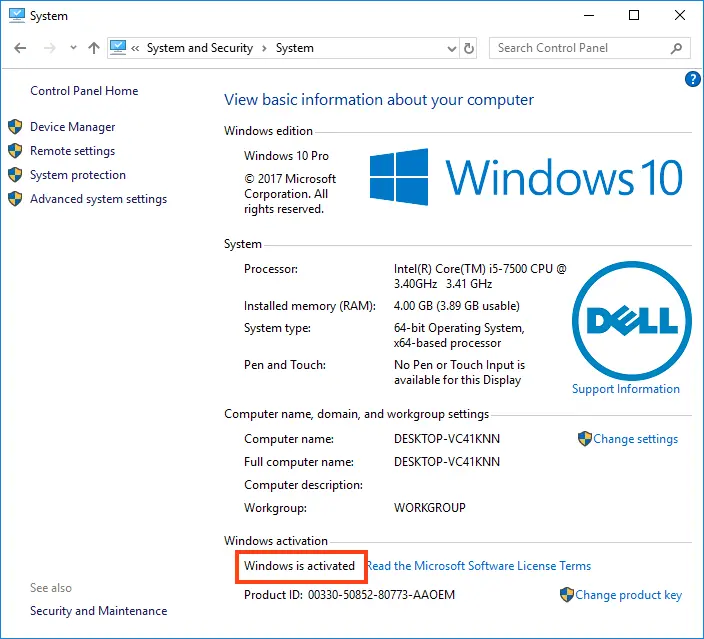Open the recent locations dropdown arrow
Viewport: 704px width, 639px height.
(73, 48)
